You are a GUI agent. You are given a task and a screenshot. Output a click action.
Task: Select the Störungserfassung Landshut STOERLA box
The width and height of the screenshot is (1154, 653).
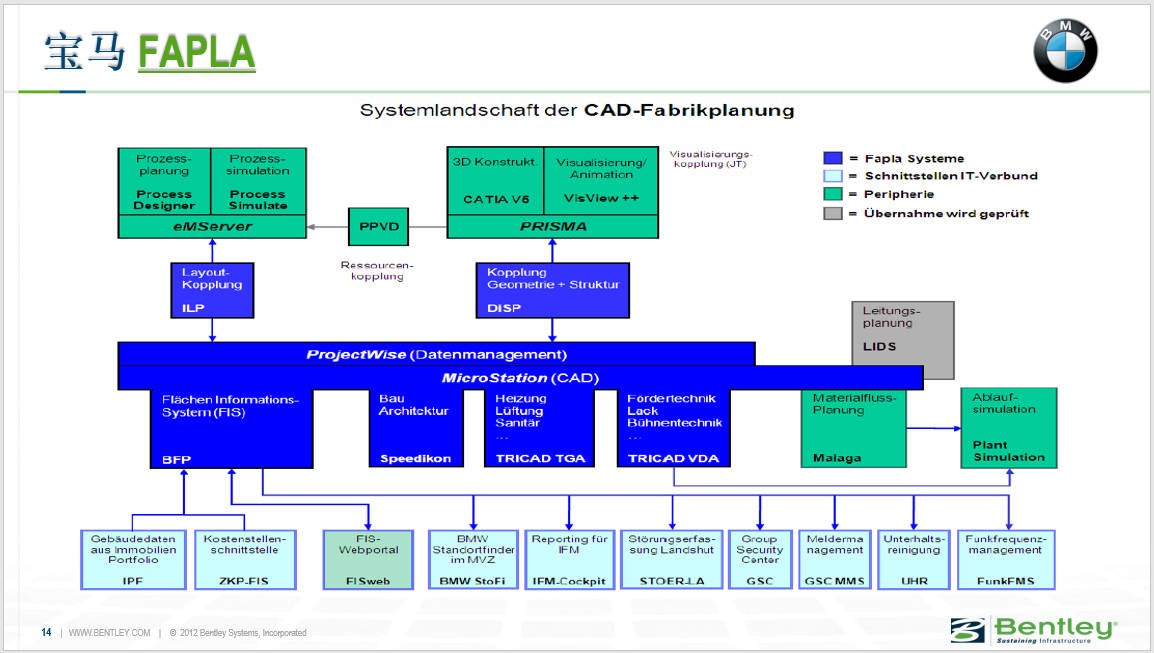pos(671,560)
